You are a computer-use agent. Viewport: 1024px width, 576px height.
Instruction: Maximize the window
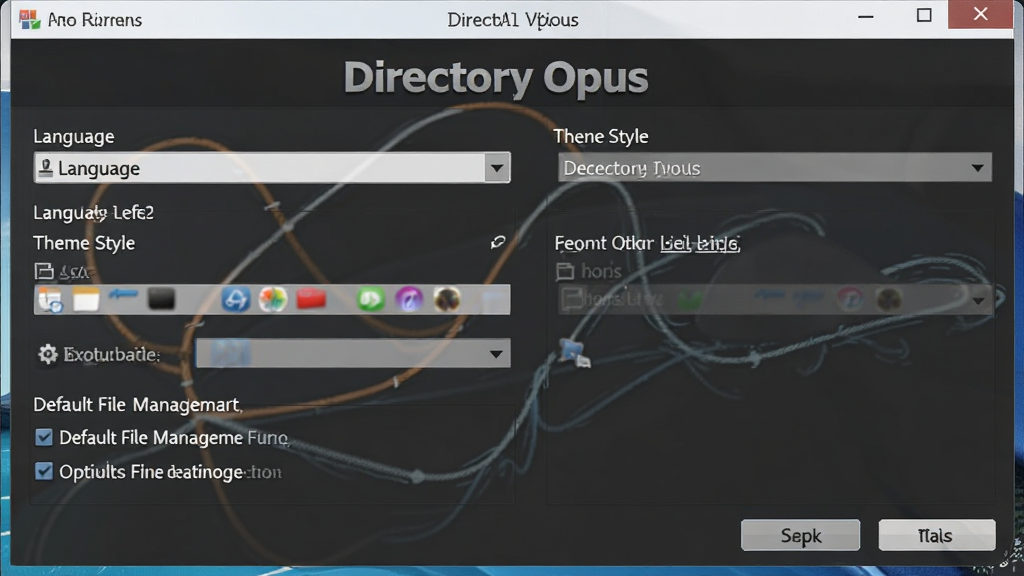pos(924,15)
